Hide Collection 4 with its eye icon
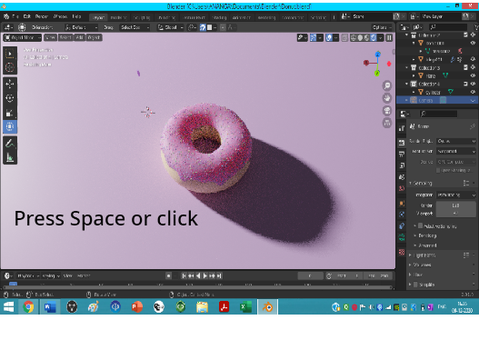This screenshot has width=479, height=360. (x=473, y=84)
